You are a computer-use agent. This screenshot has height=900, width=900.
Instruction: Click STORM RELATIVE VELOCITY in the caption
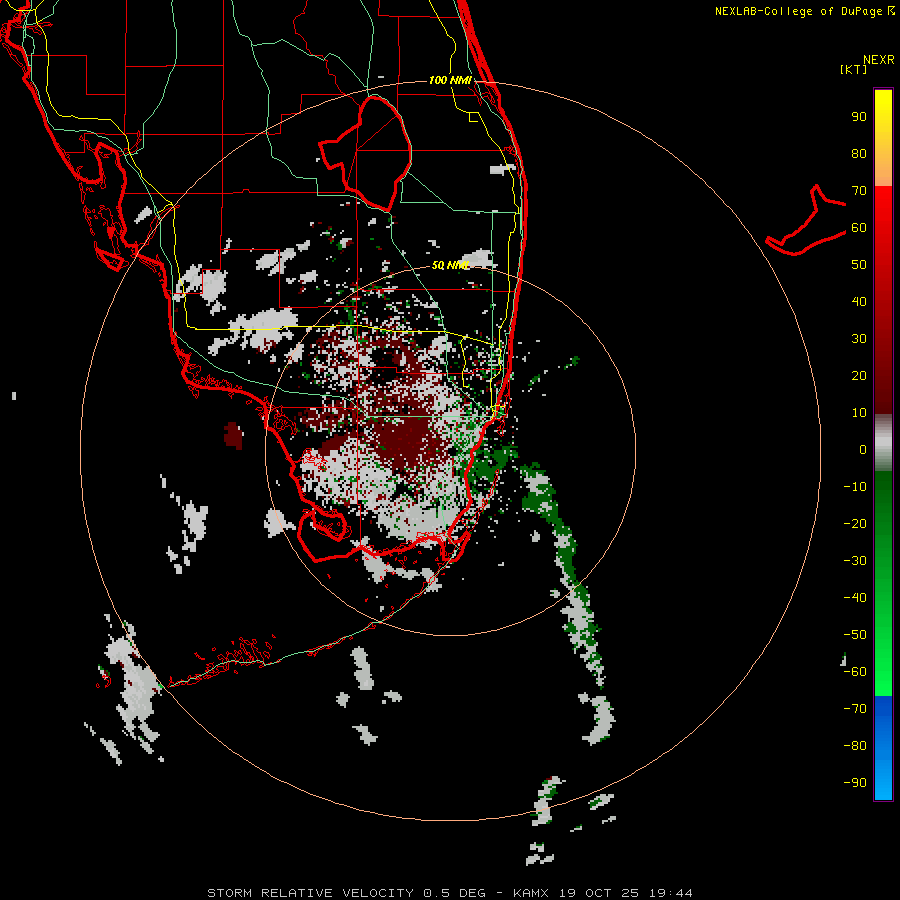coord(310,893)
